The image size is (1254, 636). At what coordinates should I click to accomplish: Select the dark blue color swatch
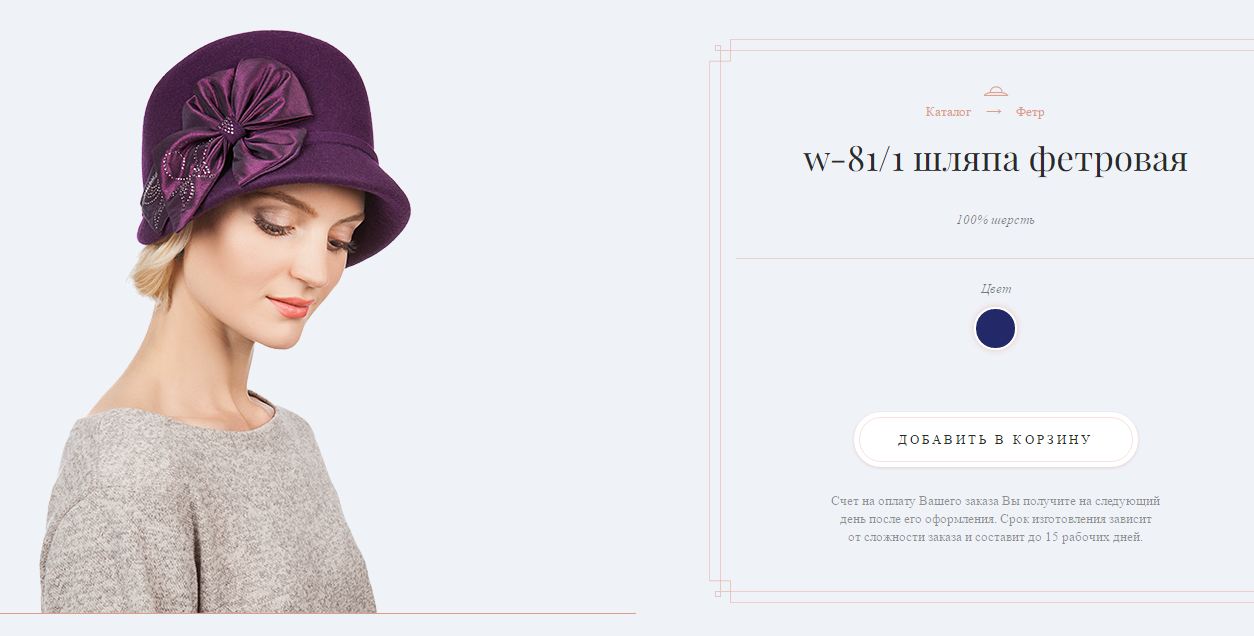(995, 328)
